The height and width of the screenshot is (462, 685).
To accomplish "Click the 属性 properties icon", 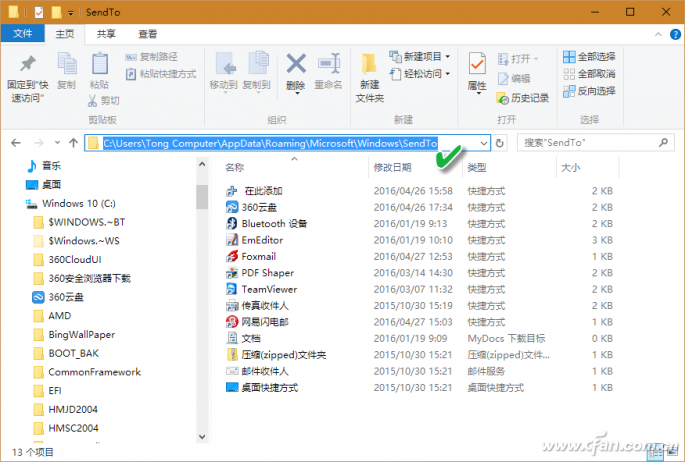I will (477, 64).
